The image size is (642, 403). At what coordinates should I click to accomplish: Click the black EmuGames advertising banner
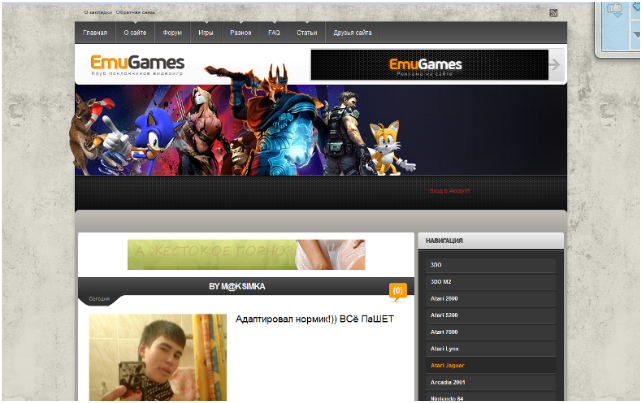pos(430,65)
